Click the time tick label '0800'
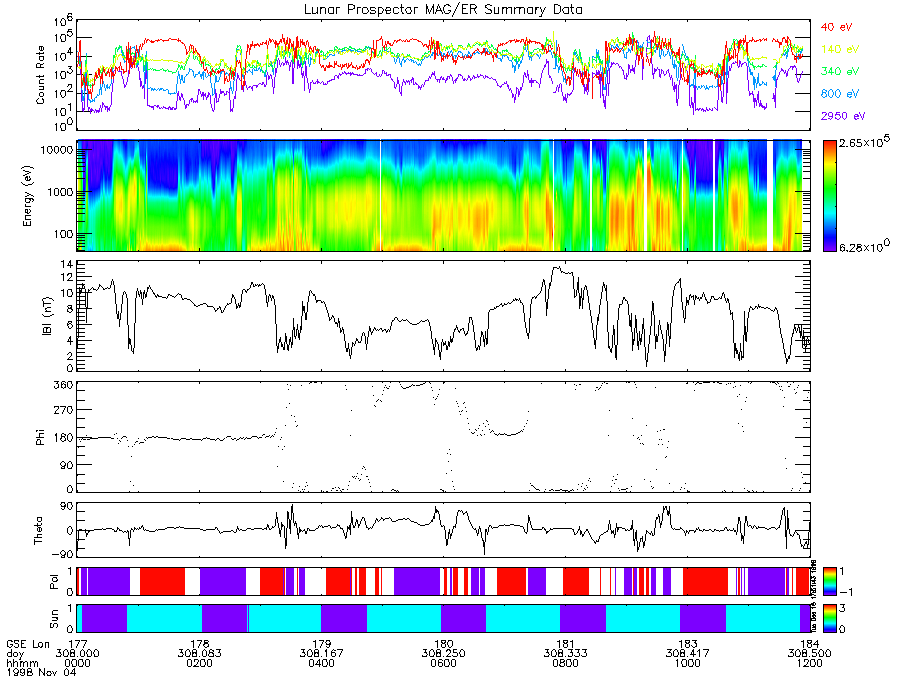The width and height of the screenshot is (900, 700). click(565, 663)
